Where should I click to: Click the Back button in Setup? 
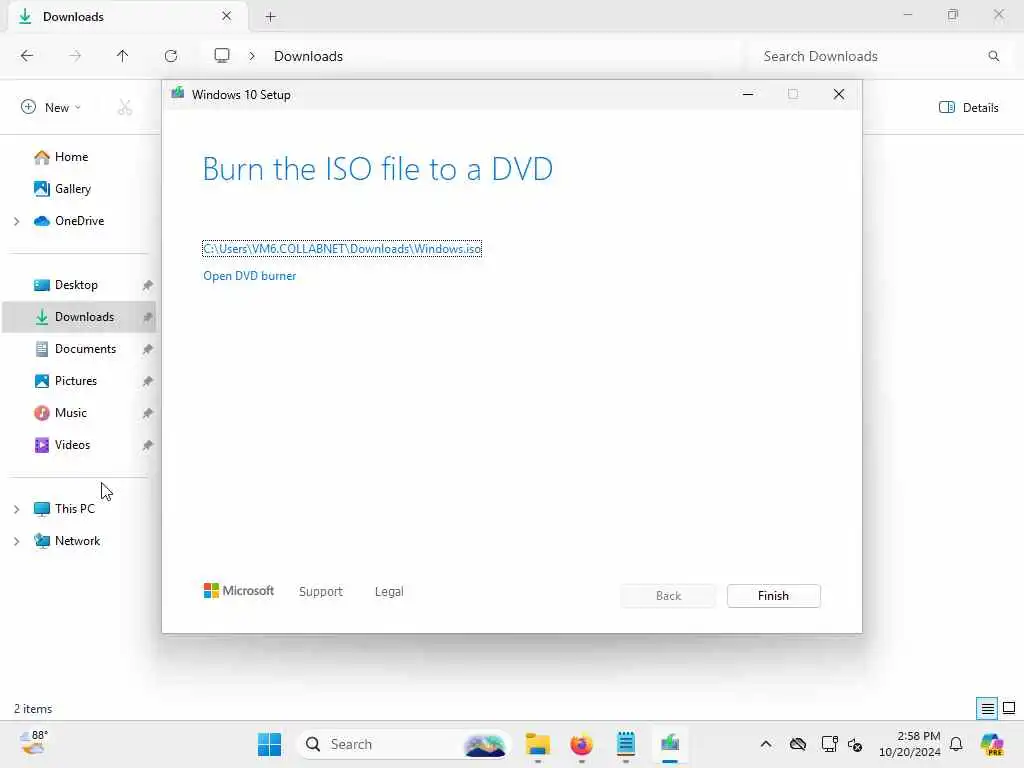(x=668, y=596)
